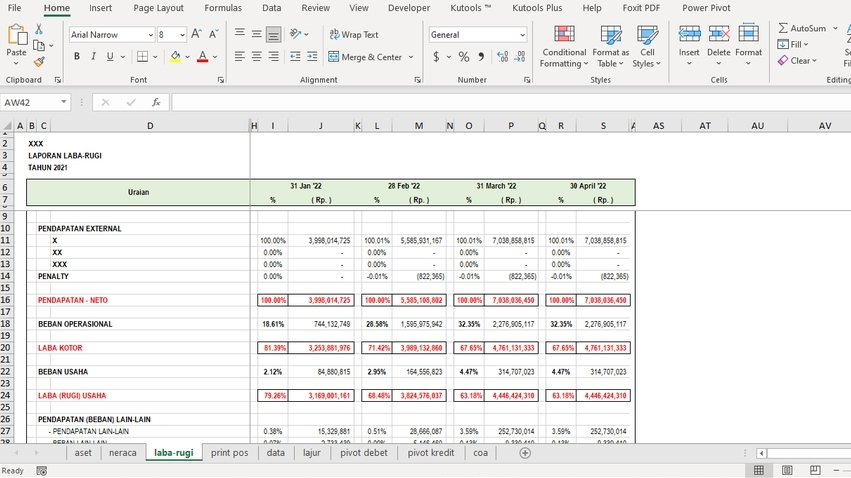This screenshot has height=478, width=851.
Task: Decrease font size with the smaller A icon
Action: tap(214, 34)
